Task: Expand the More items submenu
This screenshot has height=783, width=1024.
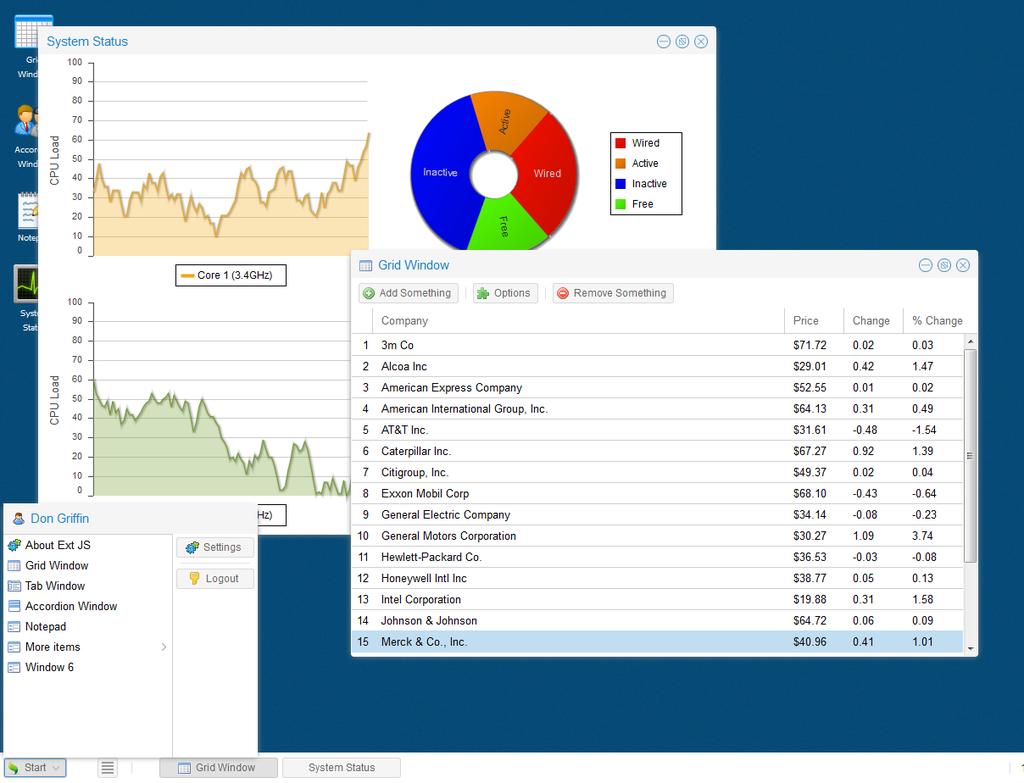Action: tap(88, 647)
